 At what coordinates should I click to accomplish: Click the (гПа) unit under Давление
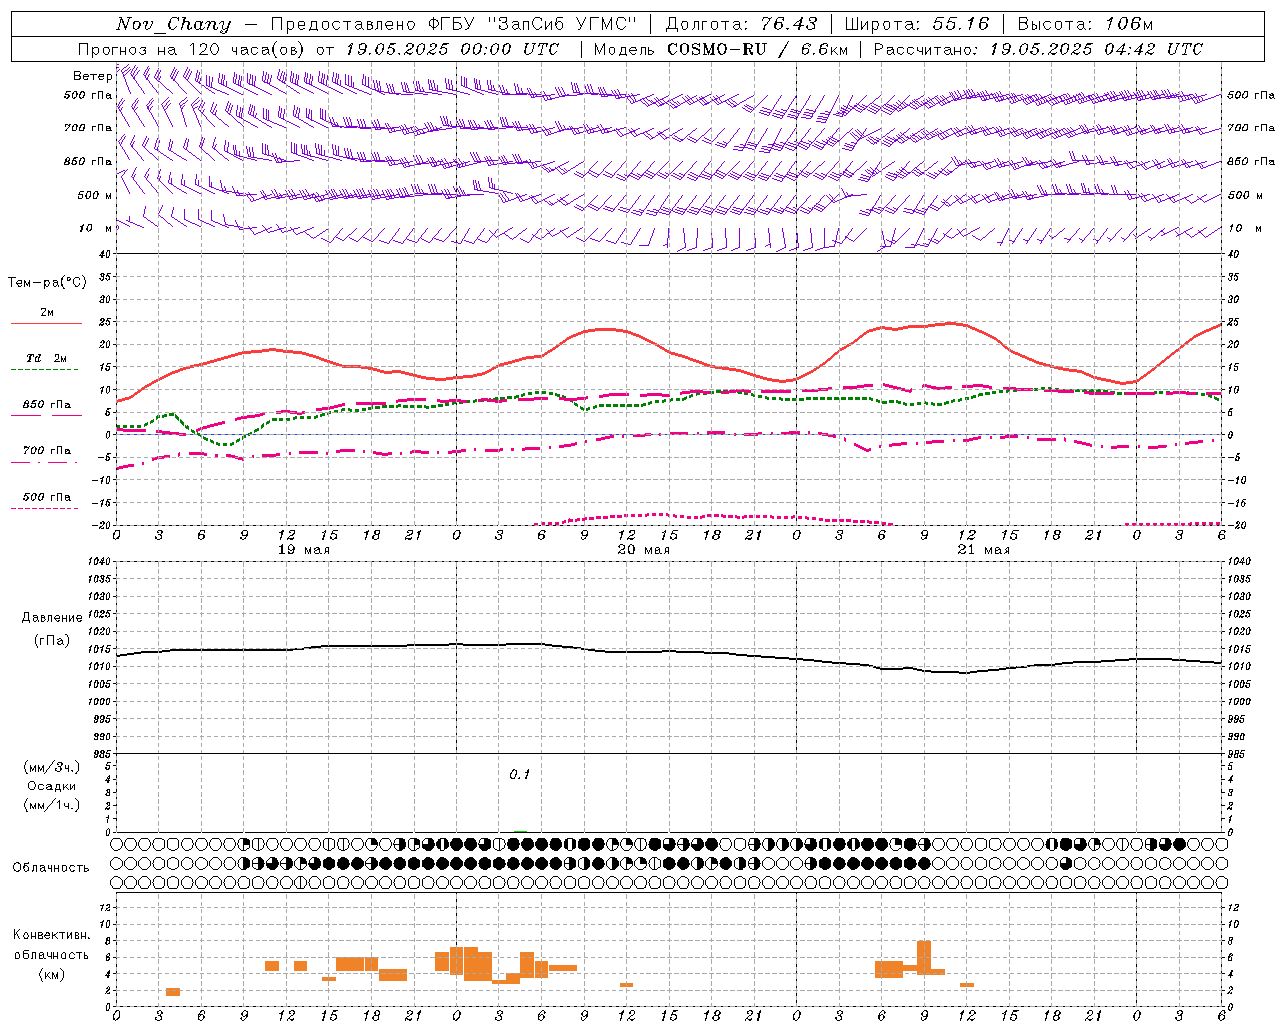(x=52, y=641)
